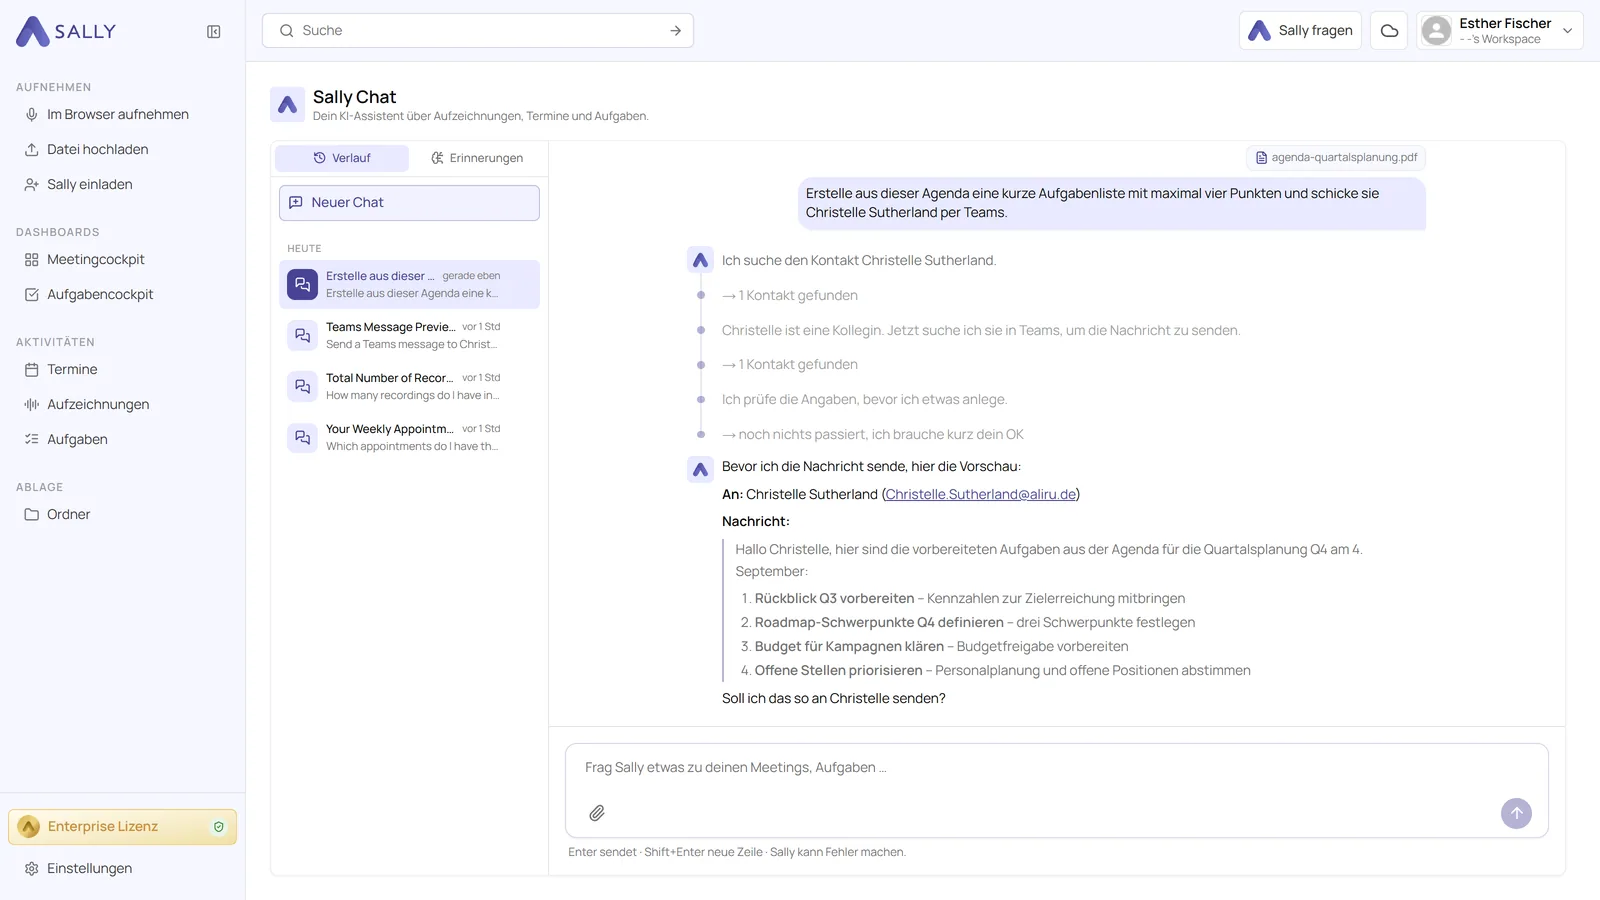
Task: Click the paperclip attachment icon
Action: coord(597,813)
